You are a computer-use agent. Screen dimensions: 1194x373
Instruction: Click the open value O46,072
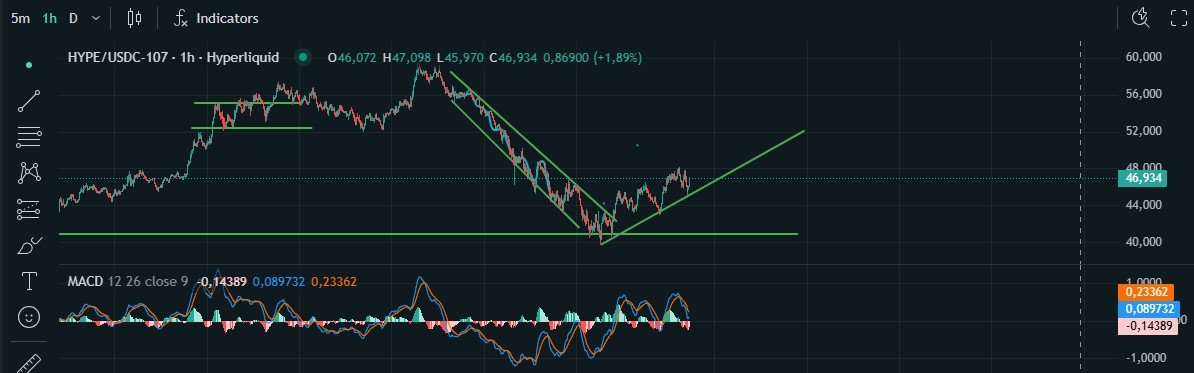pos(352,57)
